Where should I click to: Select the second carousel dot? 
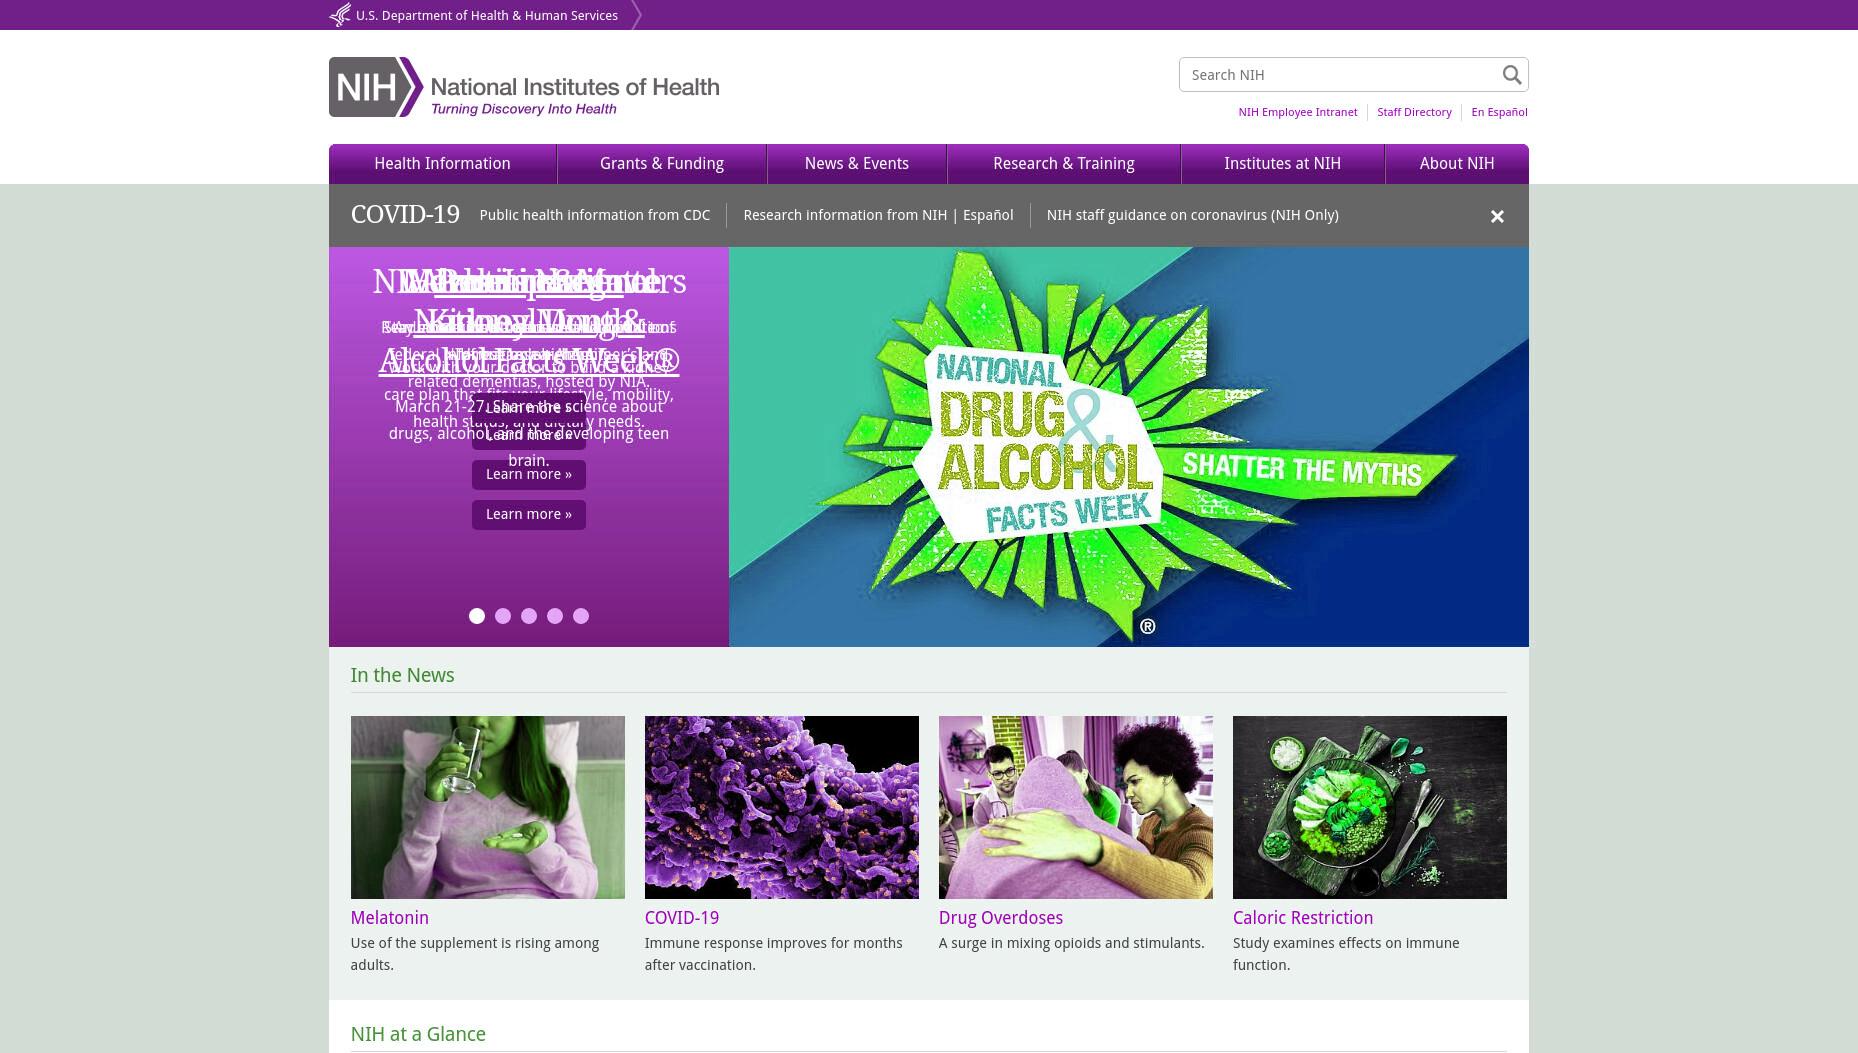[503, 616]
